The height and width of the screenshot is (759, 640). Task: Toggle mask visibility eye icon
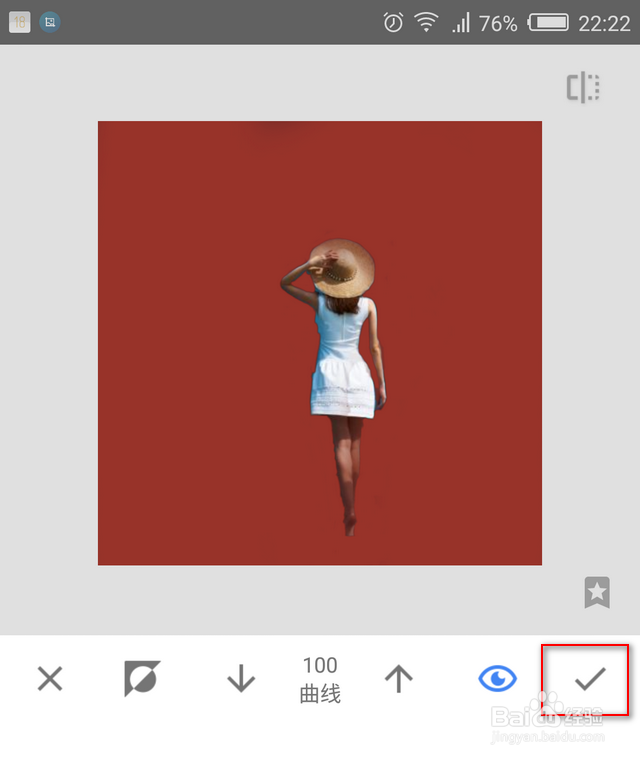pos(497,679)
